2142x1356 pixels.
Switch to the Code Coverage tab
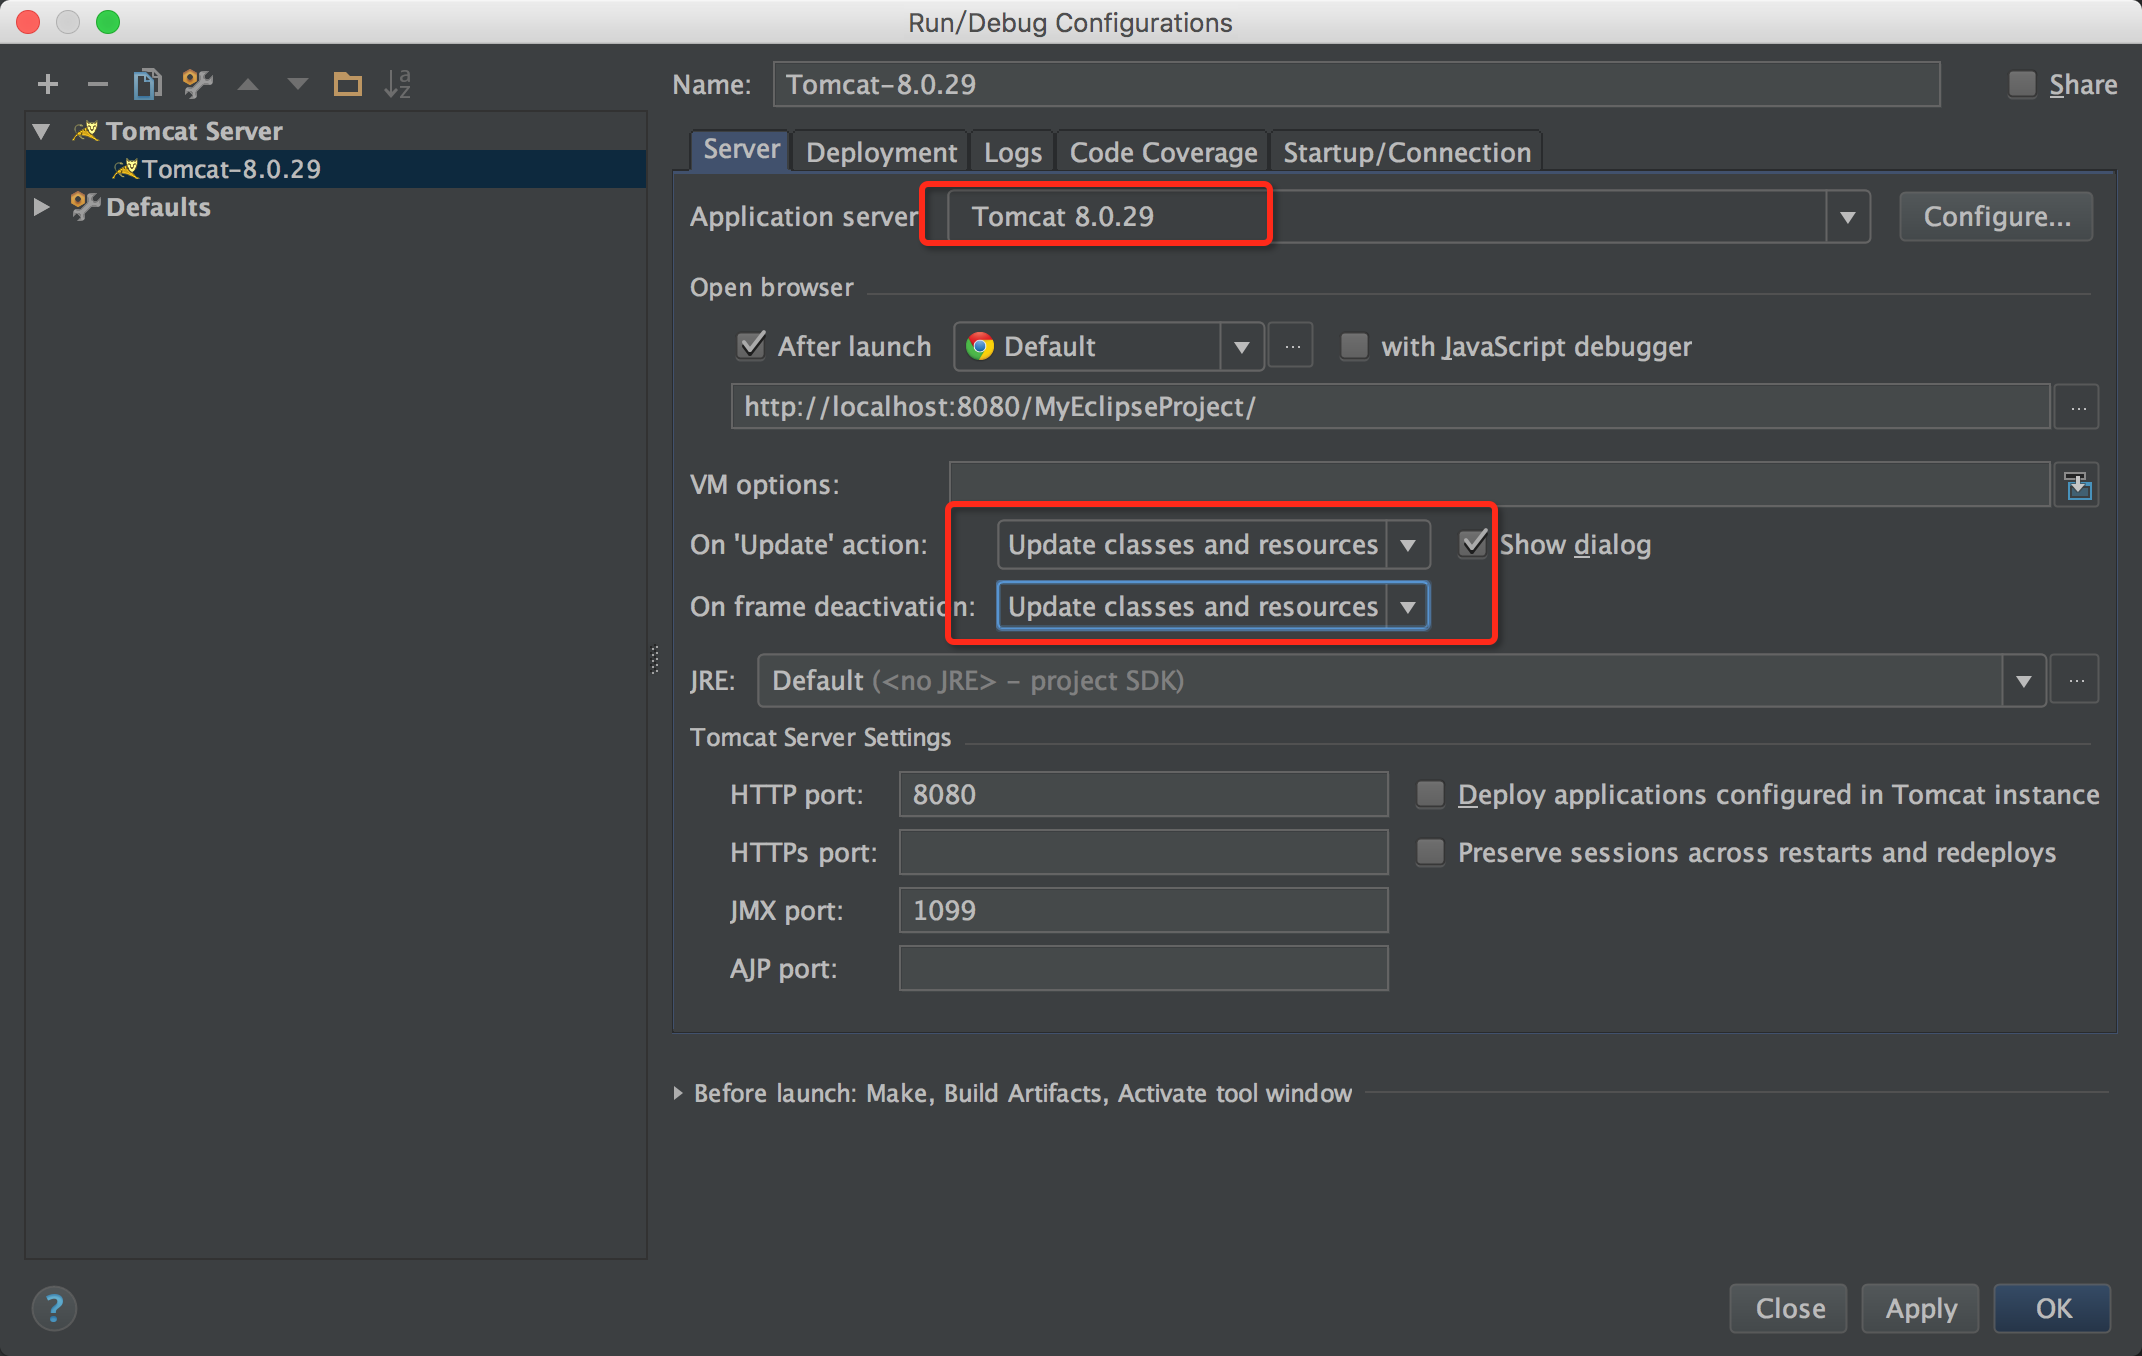1163,152
